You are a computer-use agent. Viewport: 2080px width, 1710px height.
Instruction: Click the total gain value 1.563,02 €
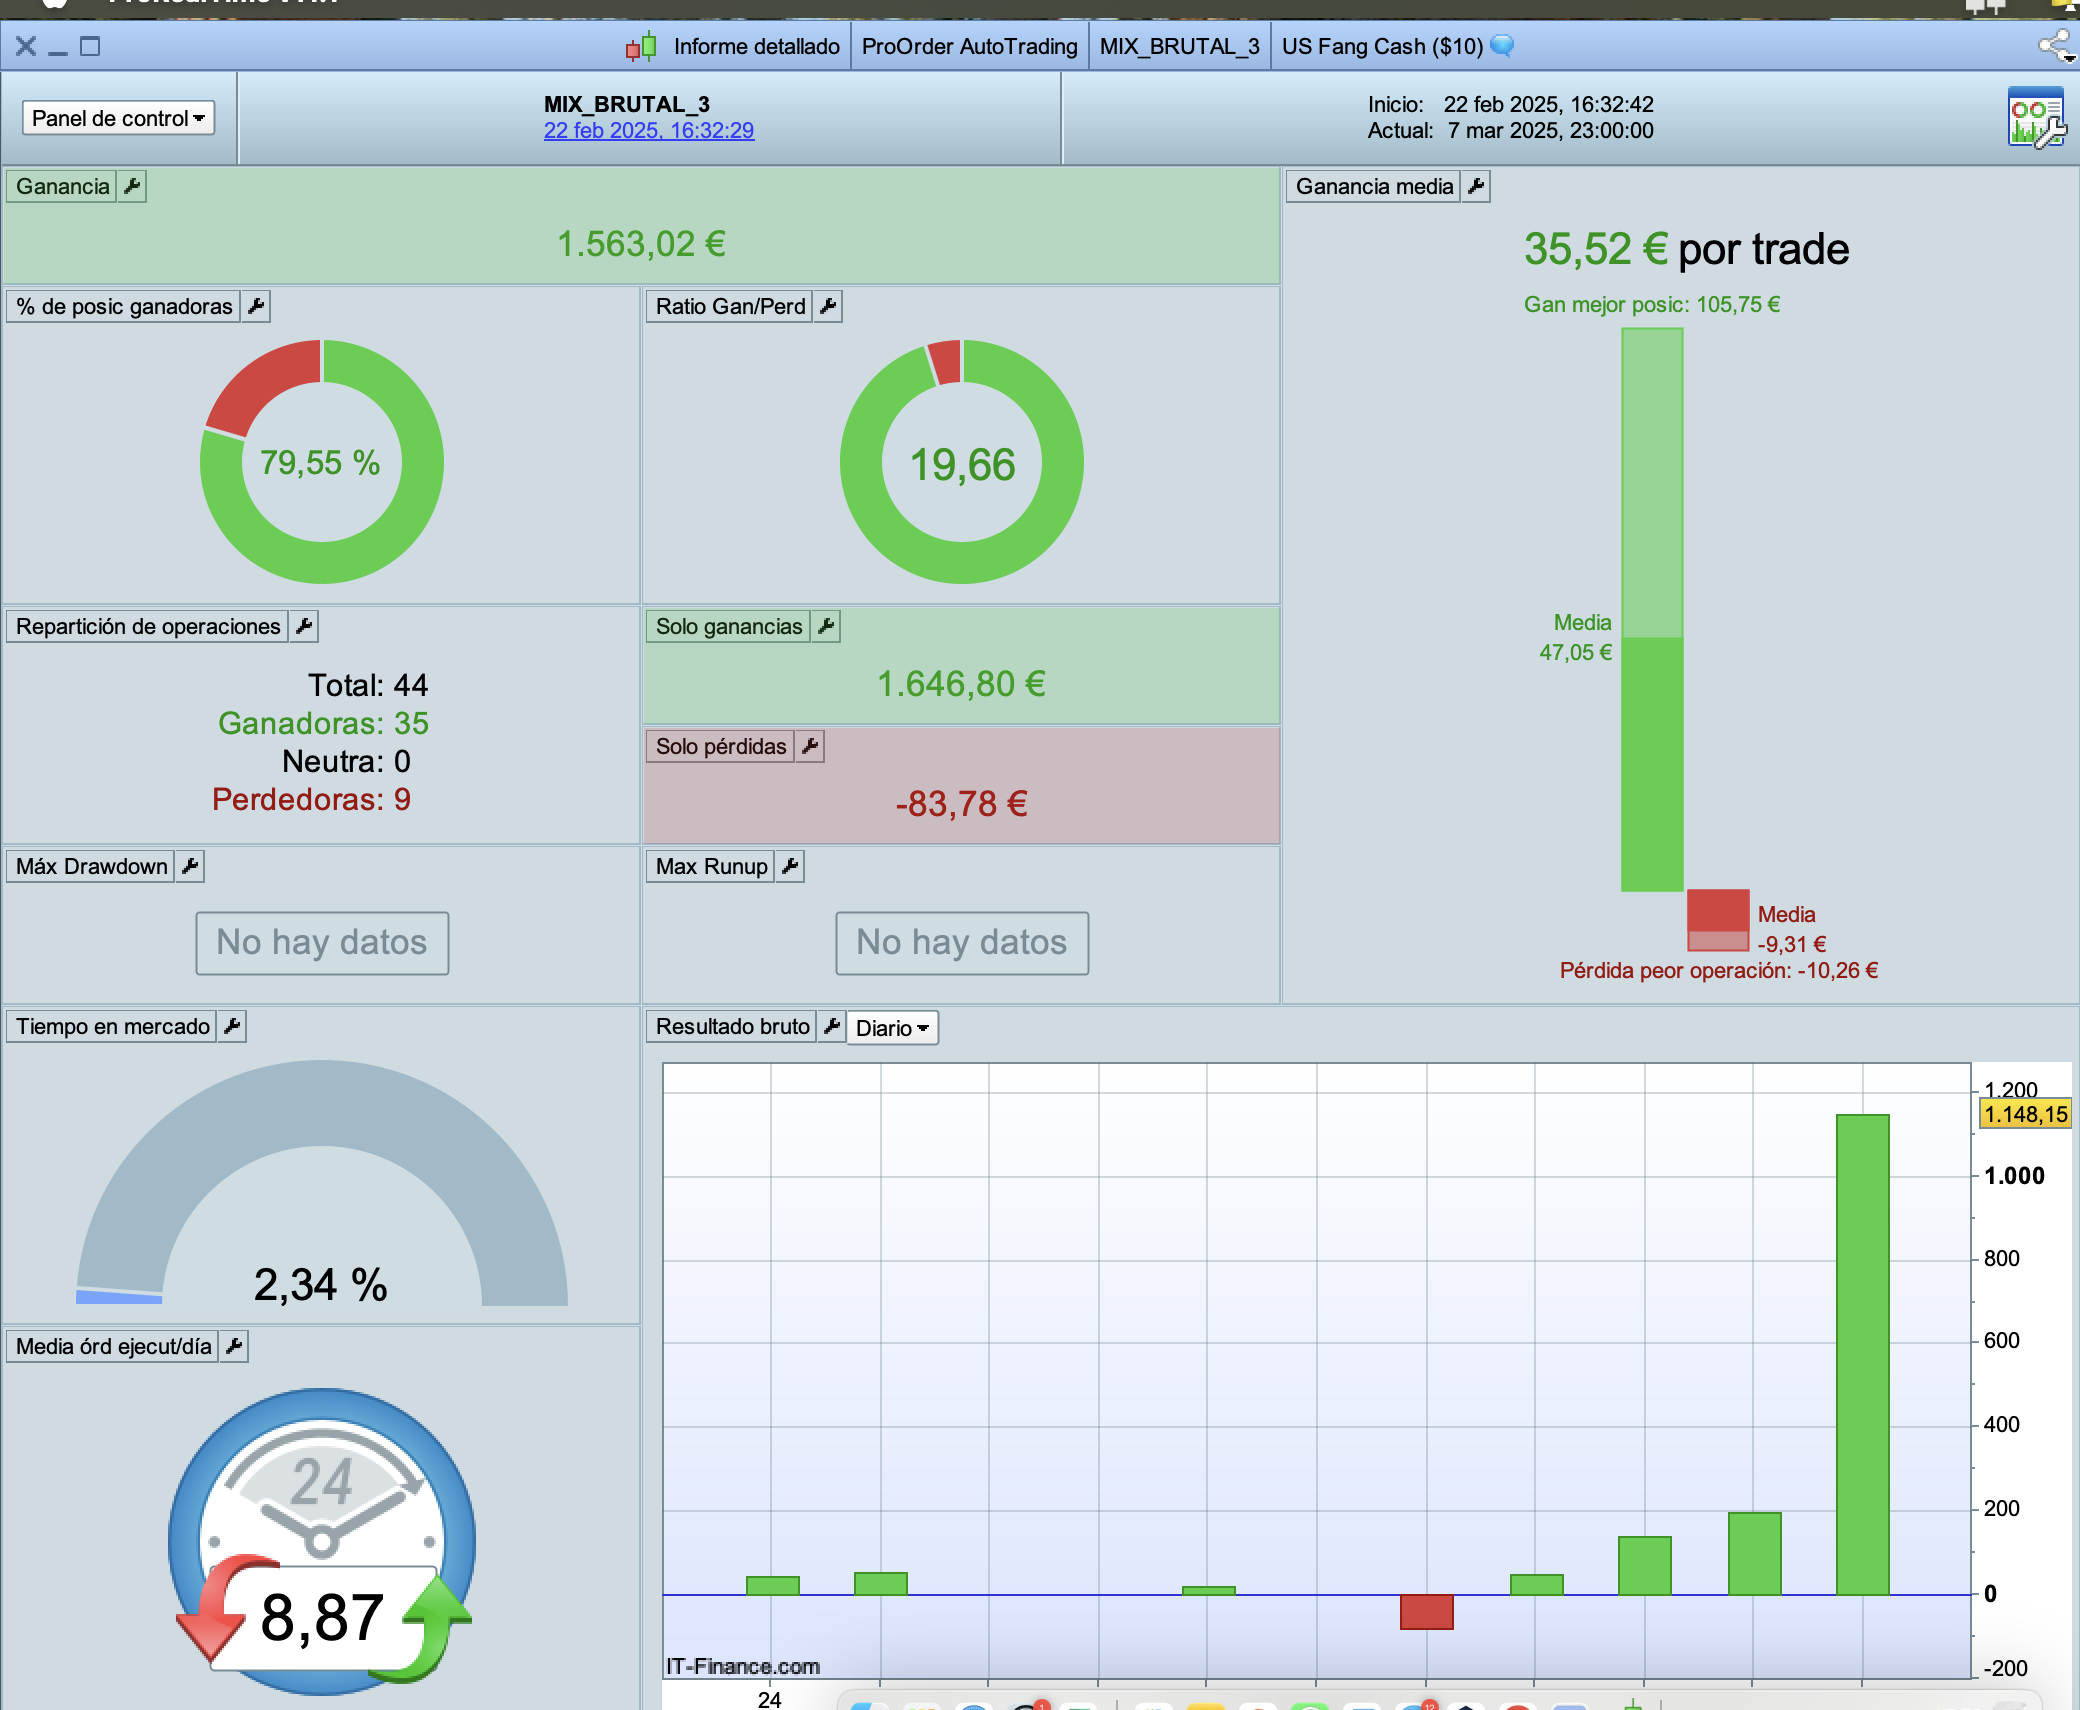(x=641, y=244)
